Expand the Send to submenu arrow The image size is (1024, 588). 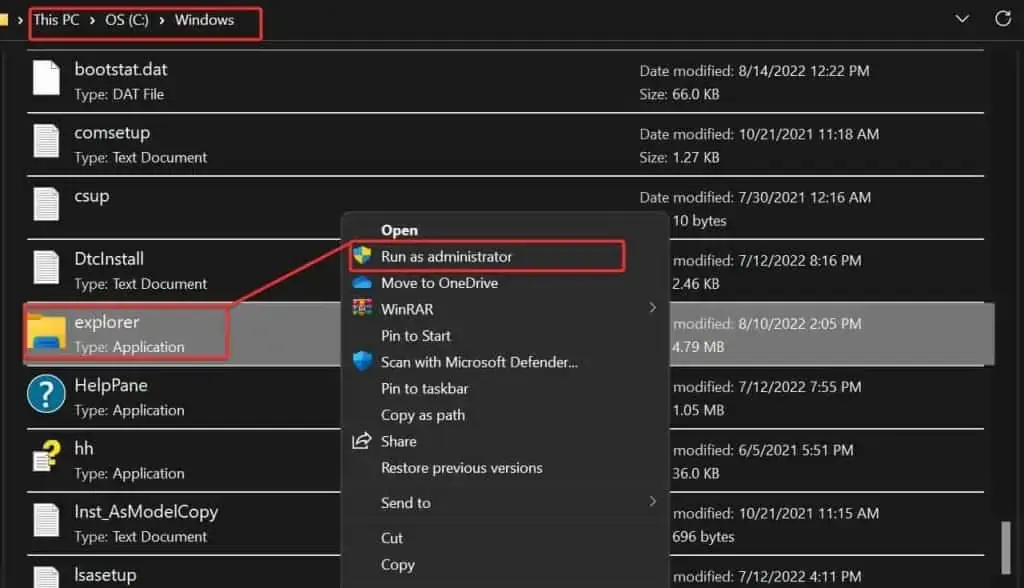(652, 501)
